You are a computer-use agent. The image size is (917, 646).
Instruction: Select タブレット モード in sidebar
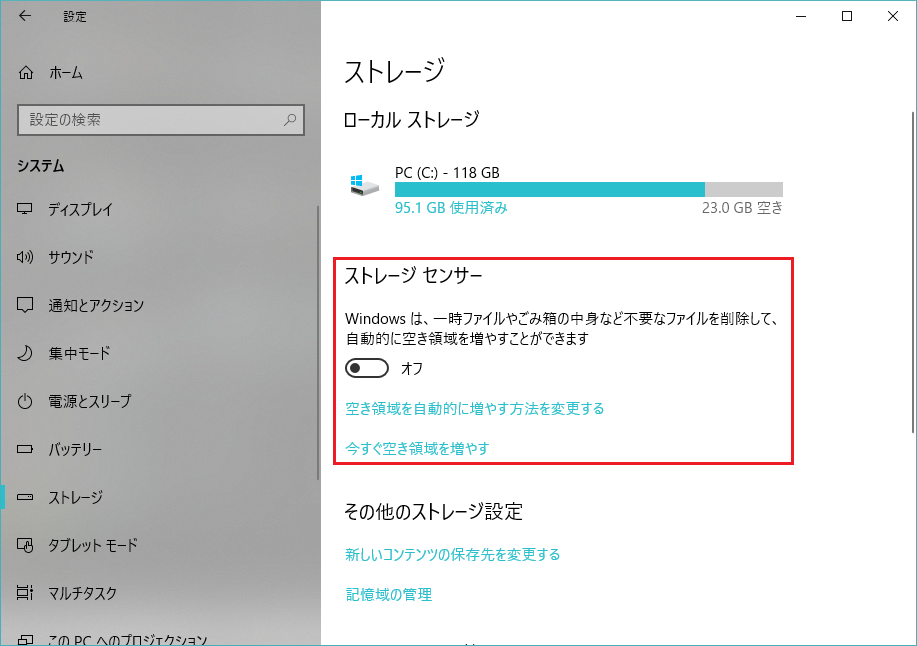[92, 545]
